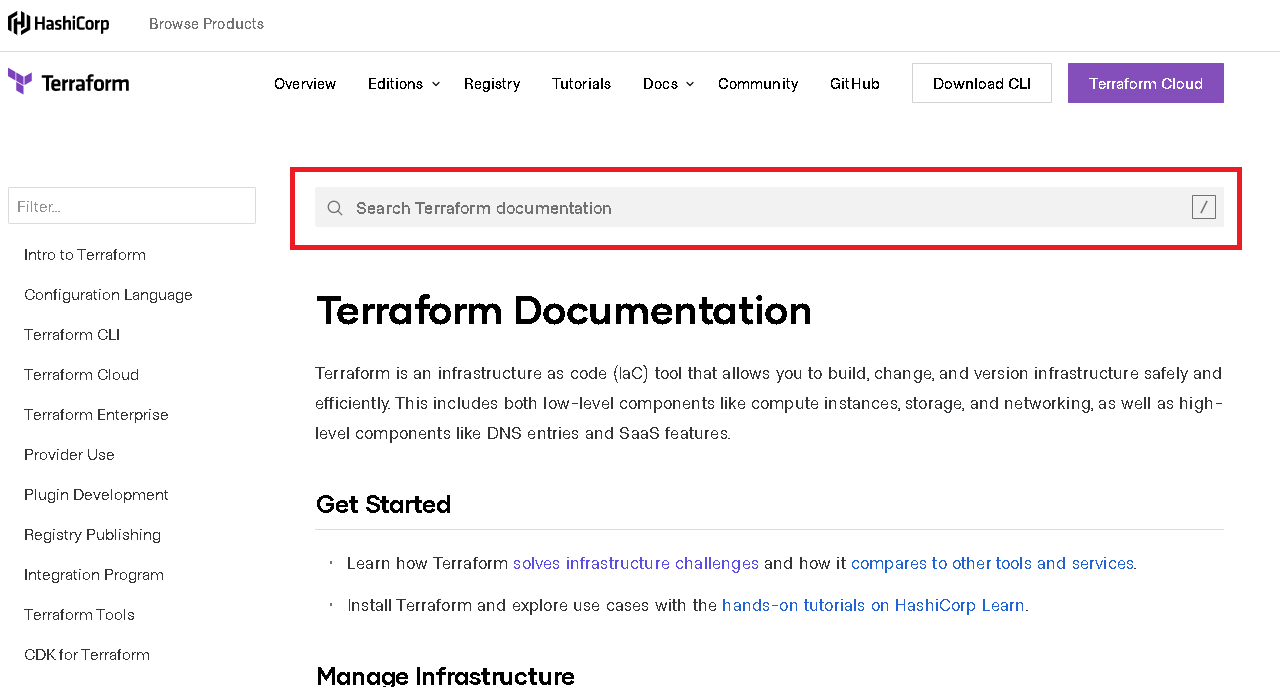This screenshot has height=687, width=1280.
Task: Open Integration Program in sidebar
Action: (94, 575)
